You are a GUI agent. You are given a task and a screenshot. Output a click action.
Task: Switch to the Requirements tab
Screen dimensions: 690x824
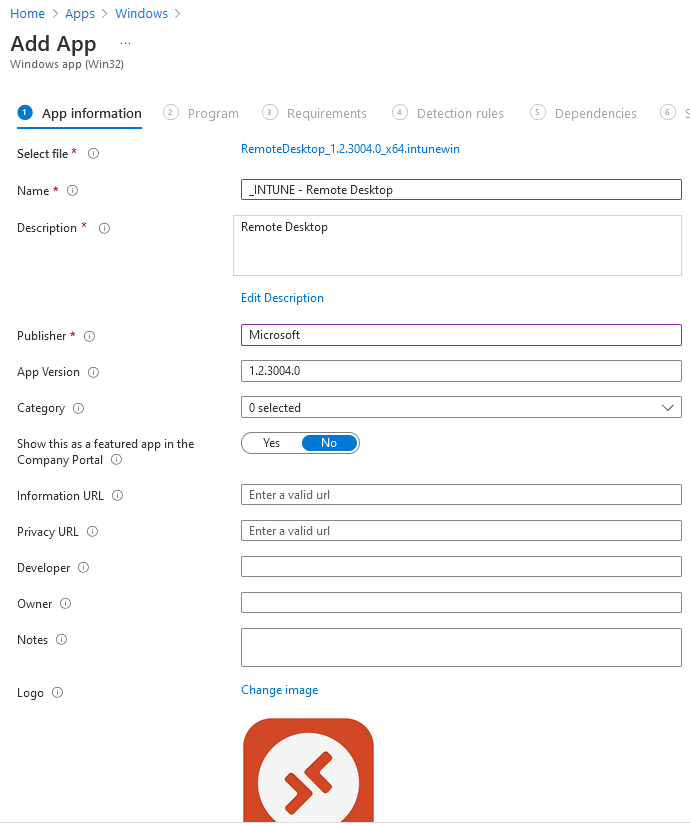tap(314, 114)
